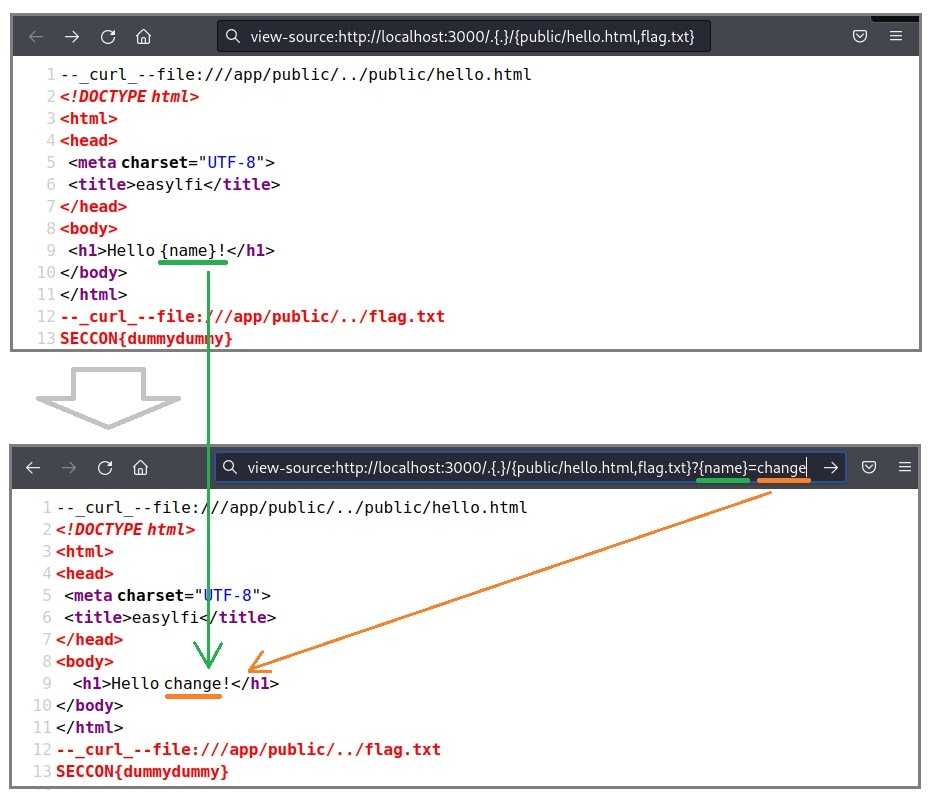Click address bar of upper browser window
934x800 pixels.
click(x=464, y=36)
